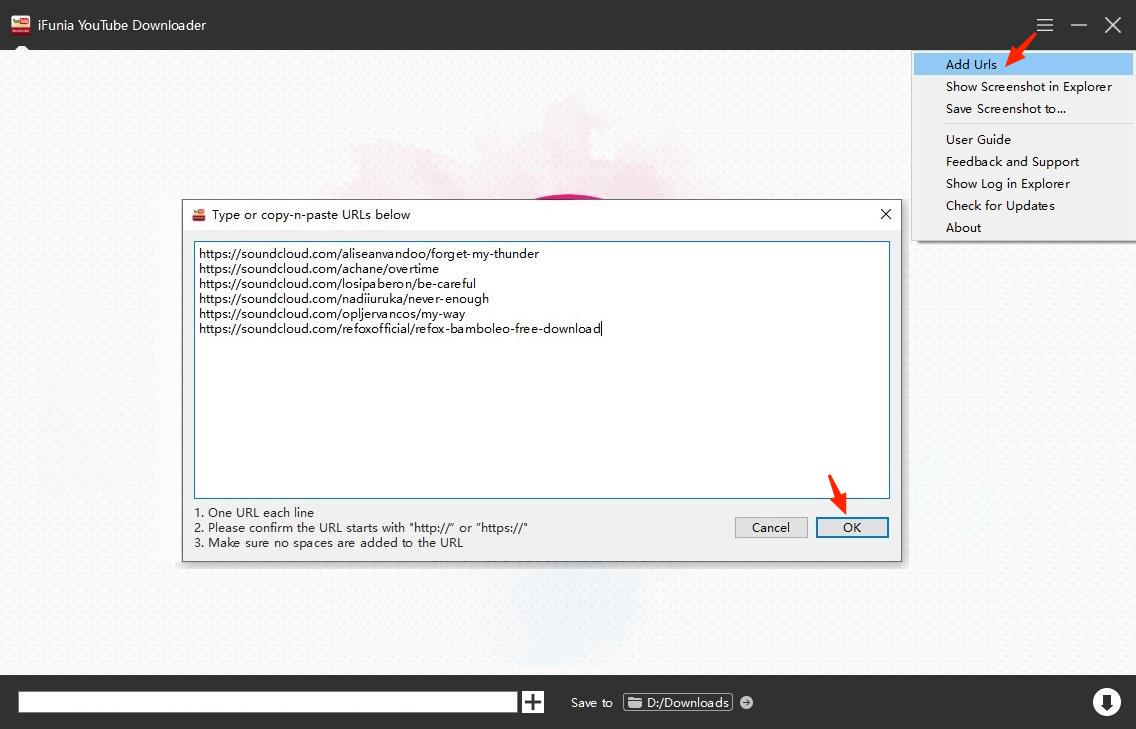Minimize the iFunia window
The image size is (1136, 729).
(x=1079, y=25)
